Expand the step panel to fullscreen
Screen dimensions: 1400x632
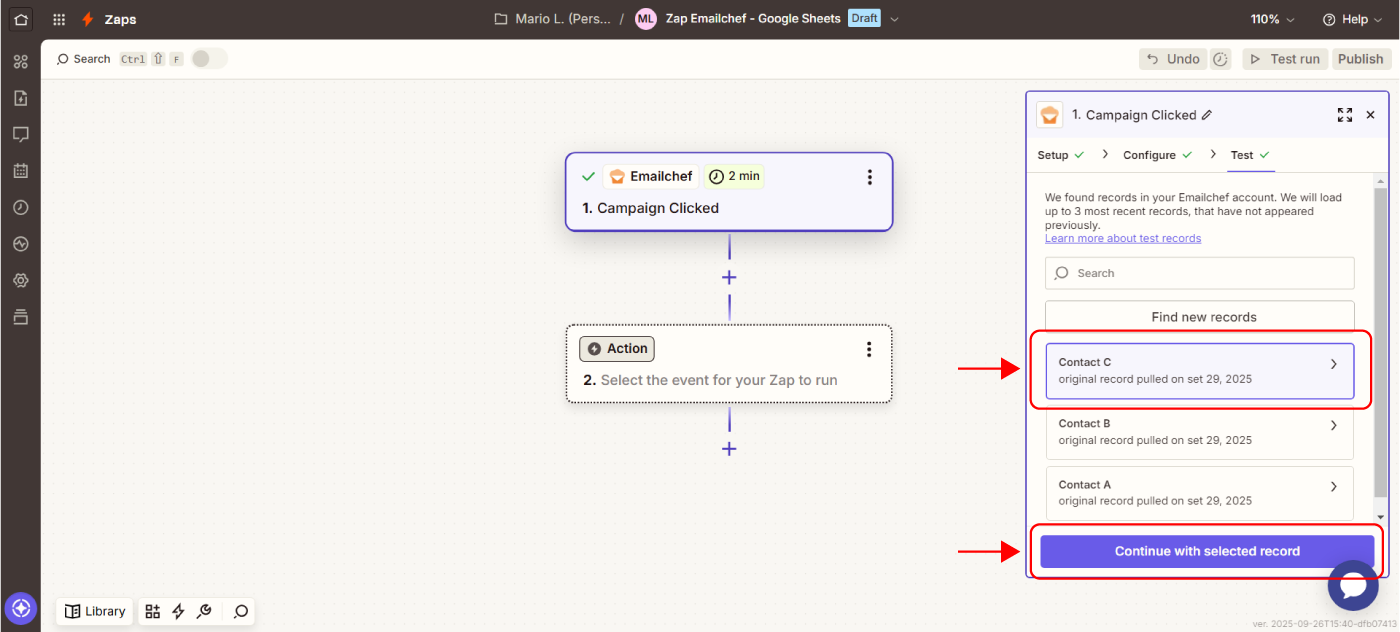[x=1344, y=115]
